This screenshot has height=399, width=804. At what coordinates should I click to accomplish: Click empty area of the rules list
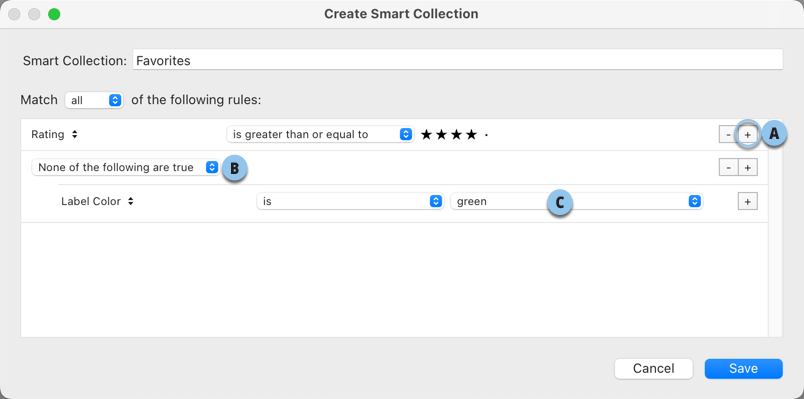394,280
